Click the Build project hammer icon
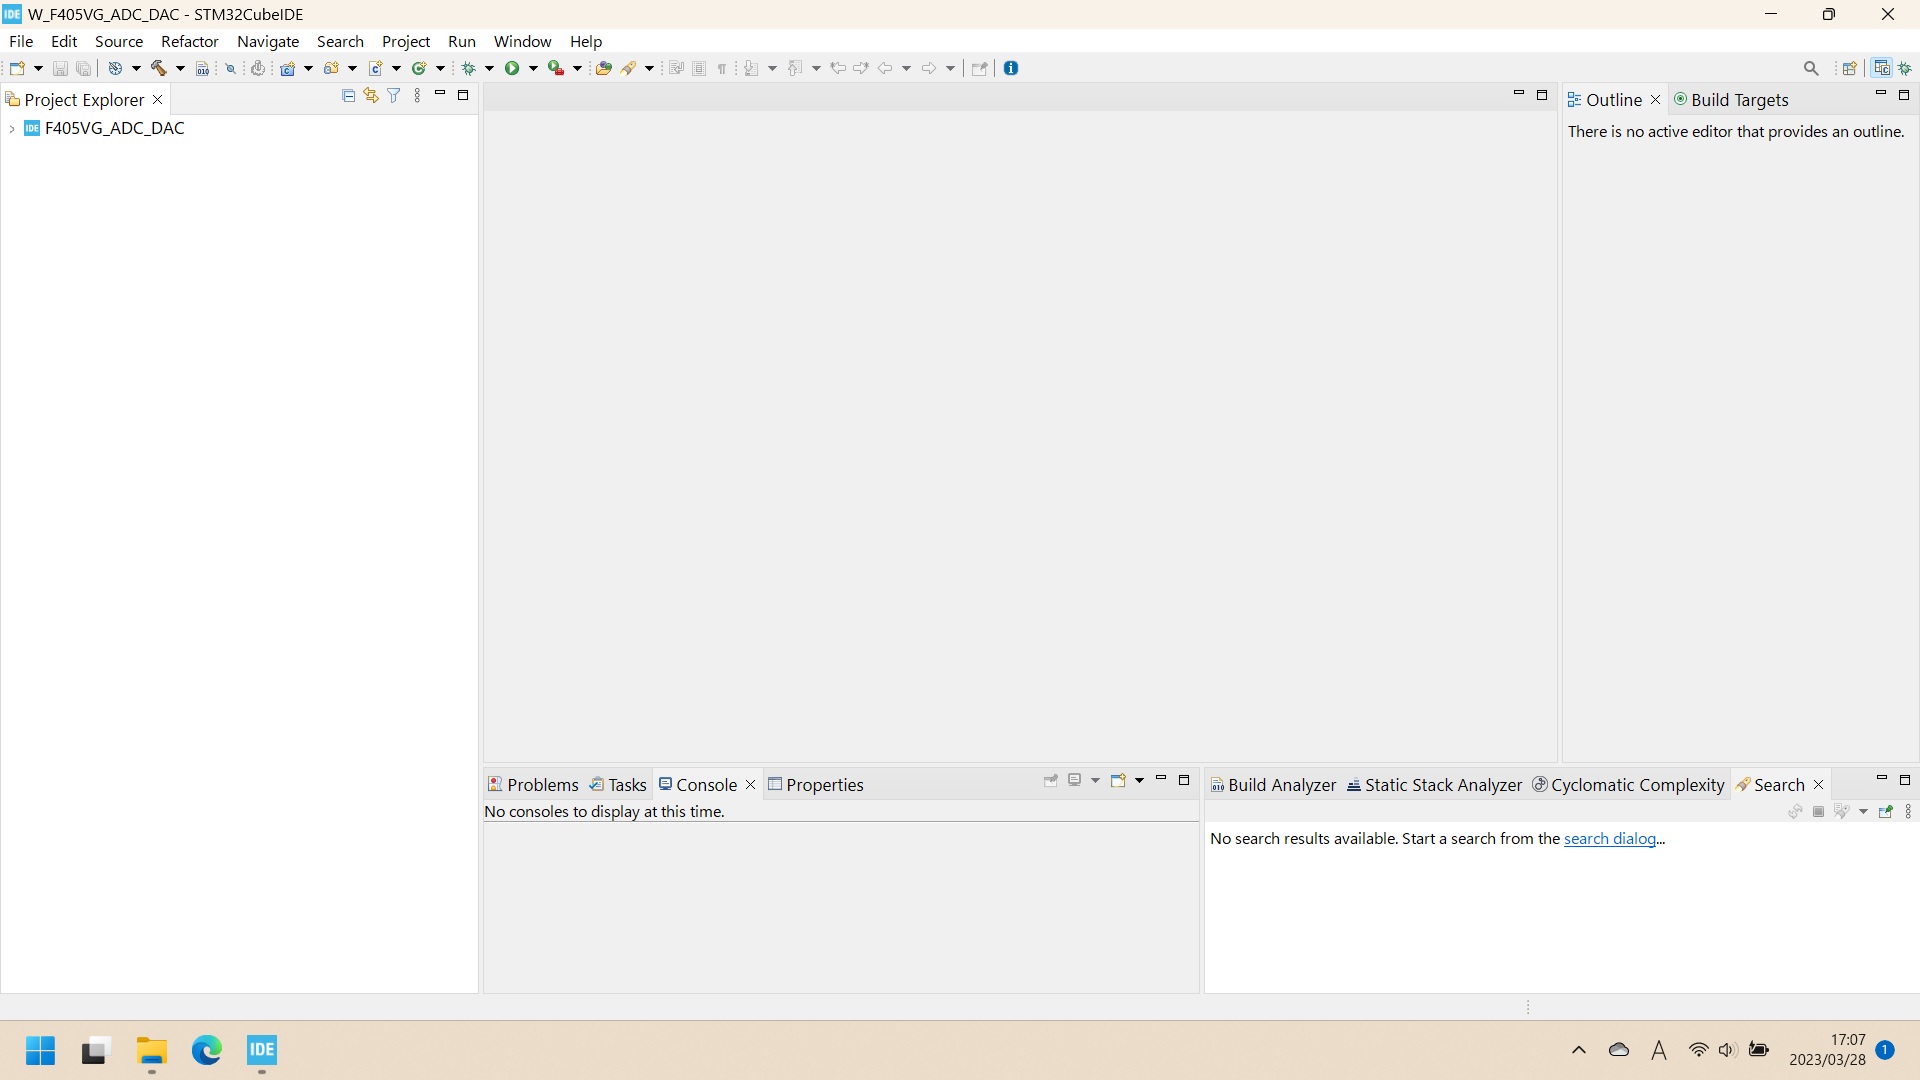The image size is (1920, 1080). [x=158, y=67]
